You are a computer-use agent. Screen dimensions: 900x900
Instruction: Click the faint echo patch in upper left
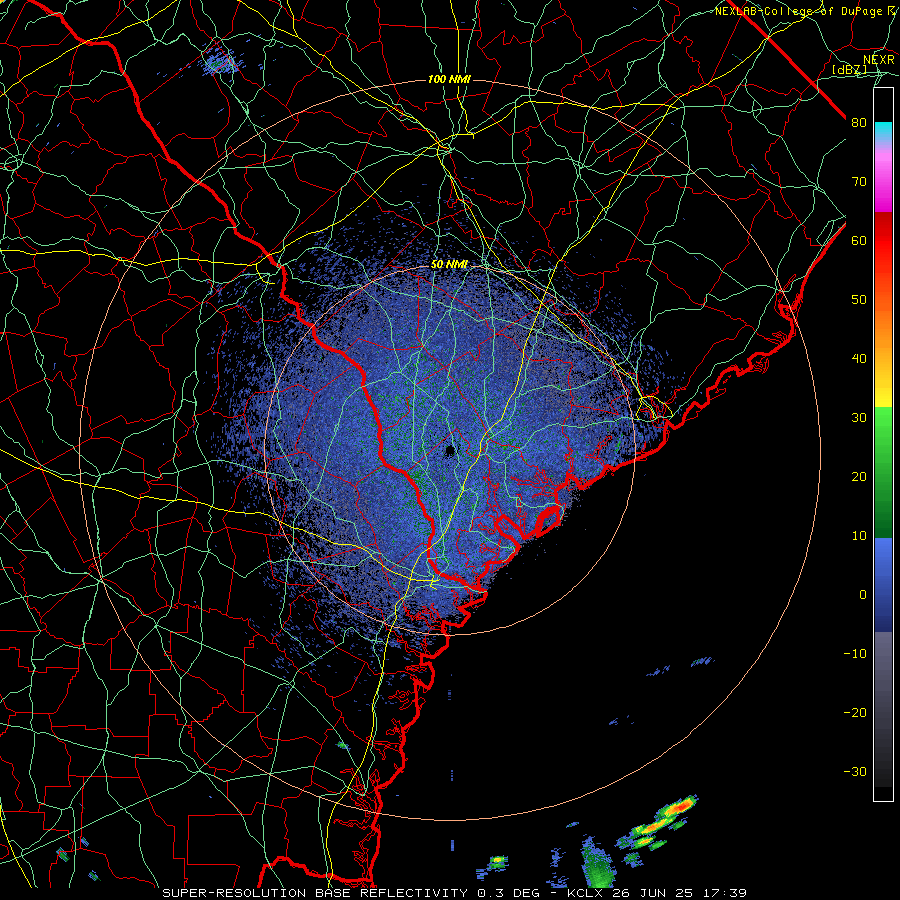(x=218, y=60)
